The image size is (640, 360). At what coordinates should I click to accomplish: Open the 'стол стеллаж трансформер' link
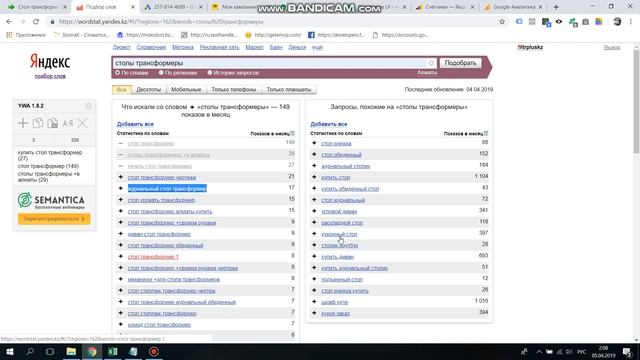click(162, 313)
